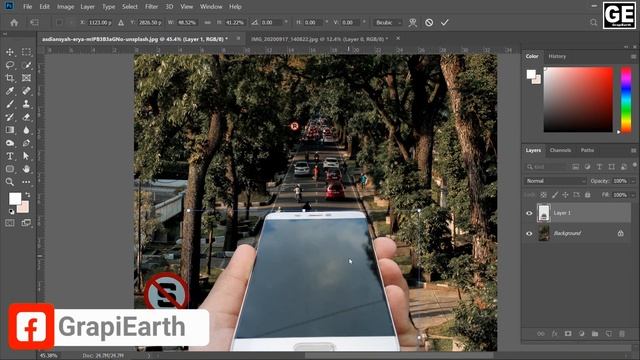Reset default foreground and background colors
640x360 pixels.
11,211
